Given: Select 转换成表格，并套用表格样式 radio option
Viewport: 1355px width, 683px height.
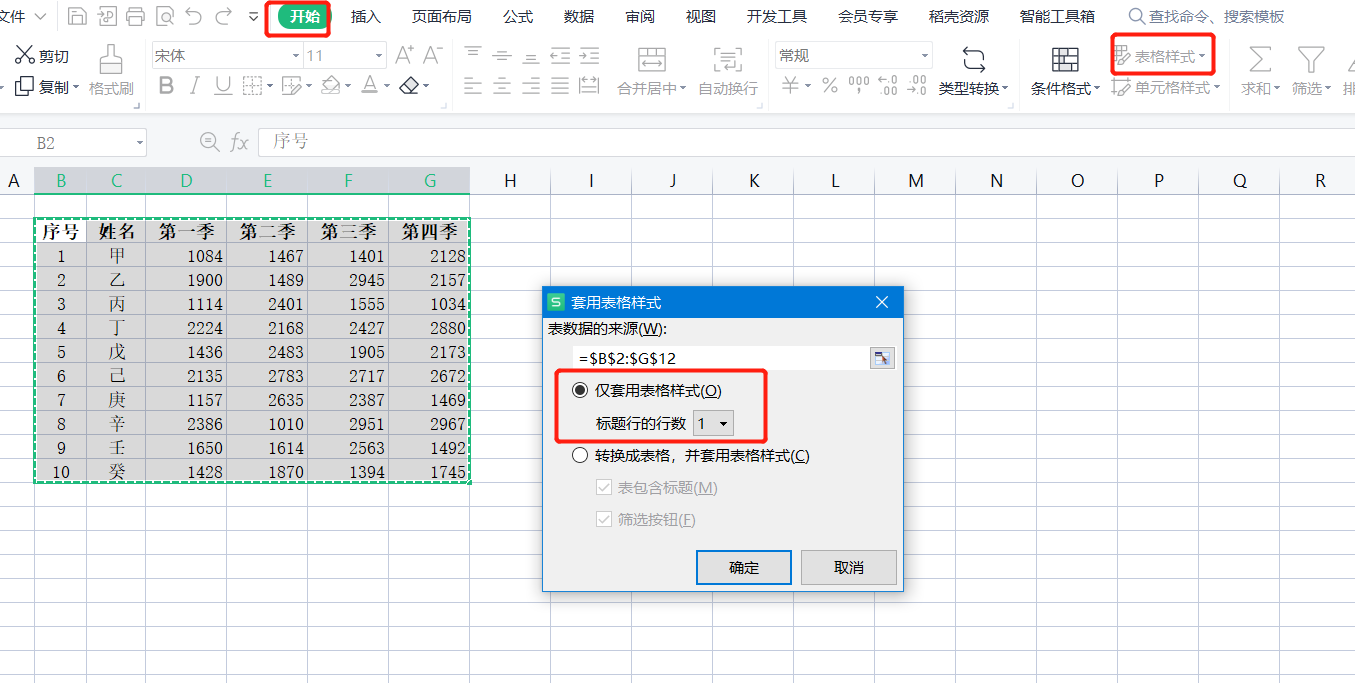Looking at the screenshot, I should (580, 456).
